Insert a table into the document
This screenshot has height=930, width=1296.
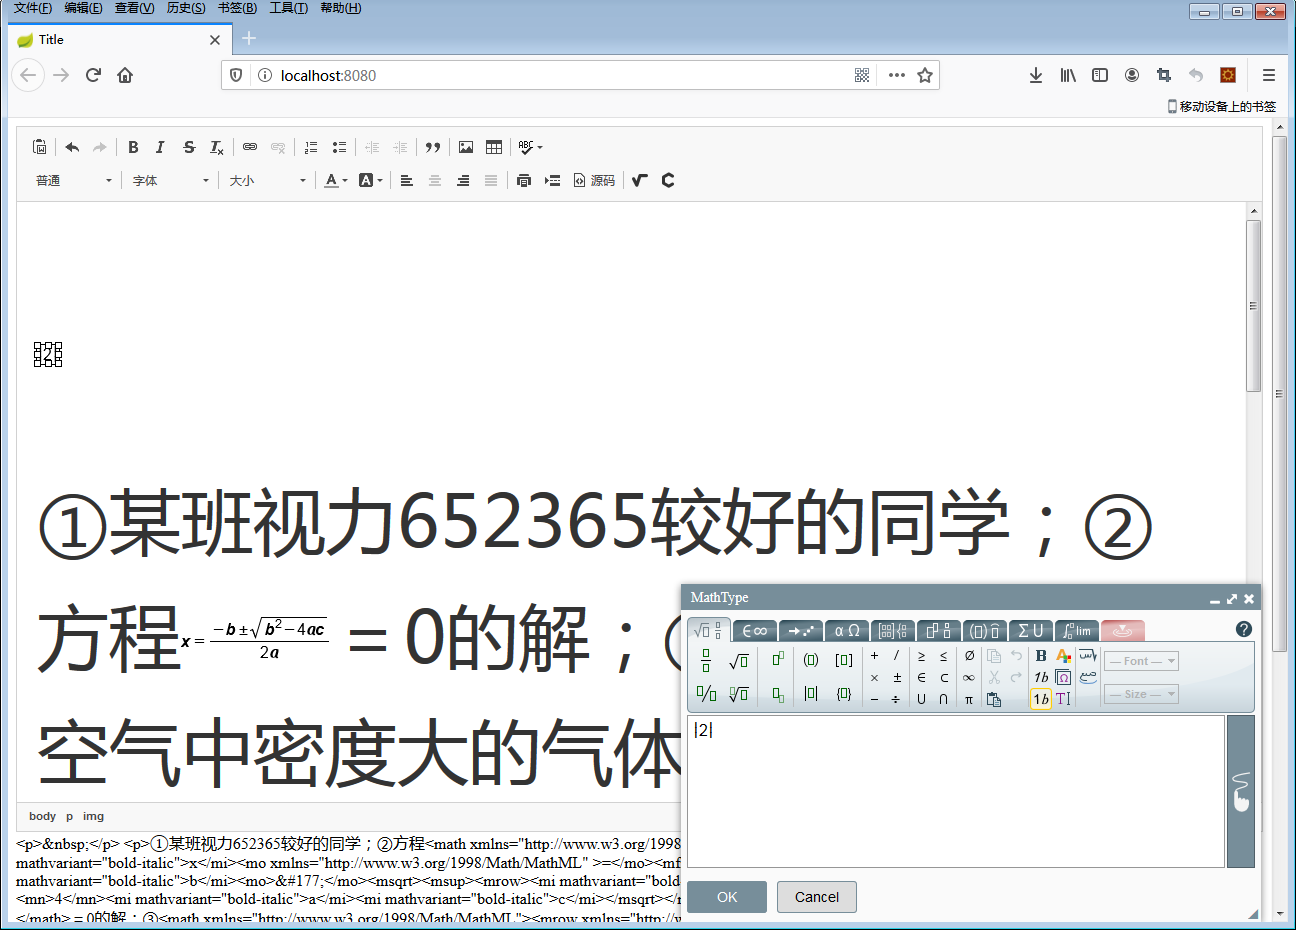(x=493, y=147)
